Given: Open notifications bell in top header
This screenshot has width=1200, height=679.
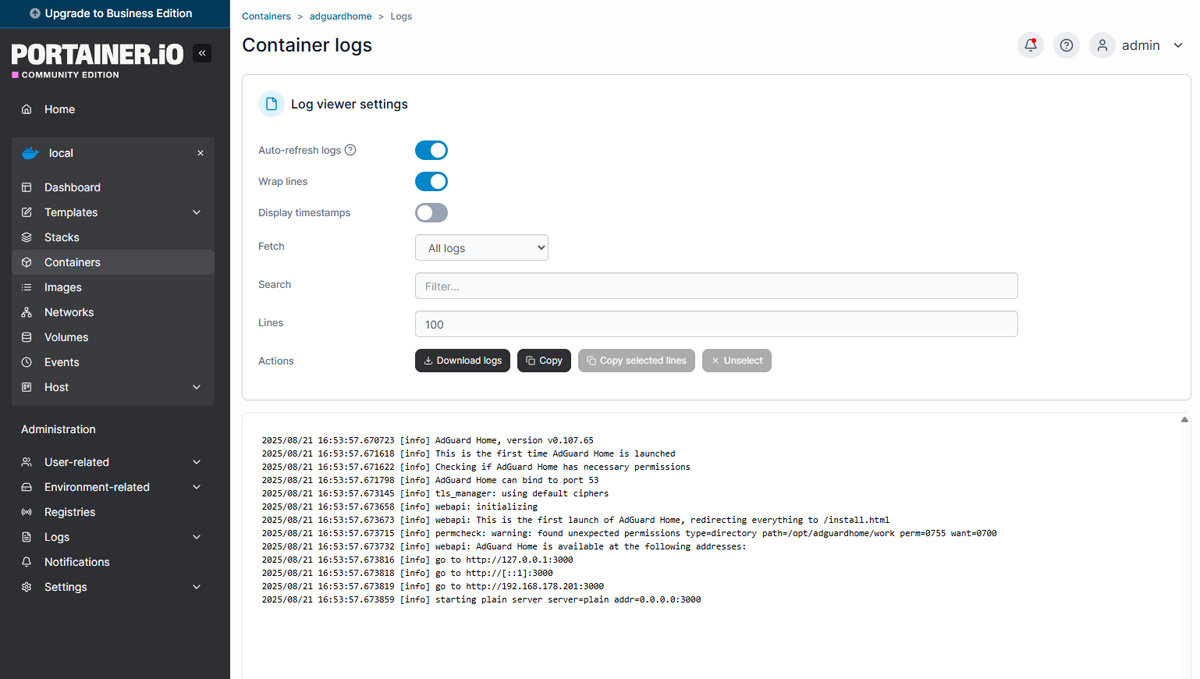Looking at the screenshot, I should [x=1031, y=45].
